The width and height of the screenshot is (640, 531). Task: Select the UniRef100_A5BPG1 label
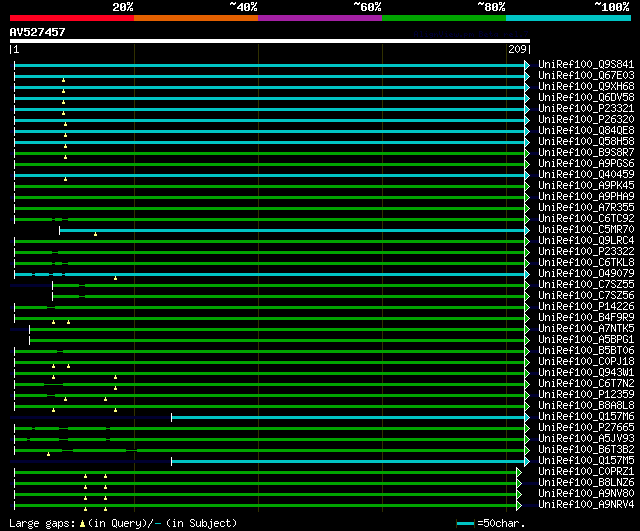pos(586,340)
